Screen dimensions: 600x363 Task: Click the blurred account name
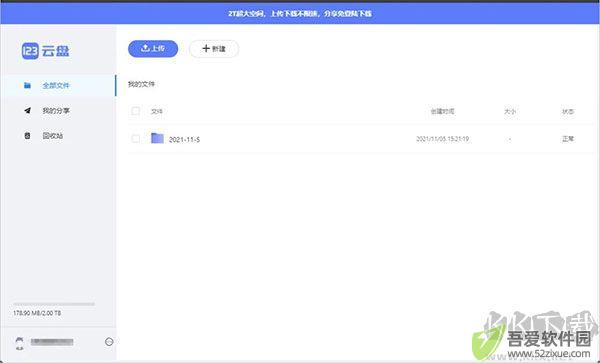pyautogui.click(x=52, y=342)
